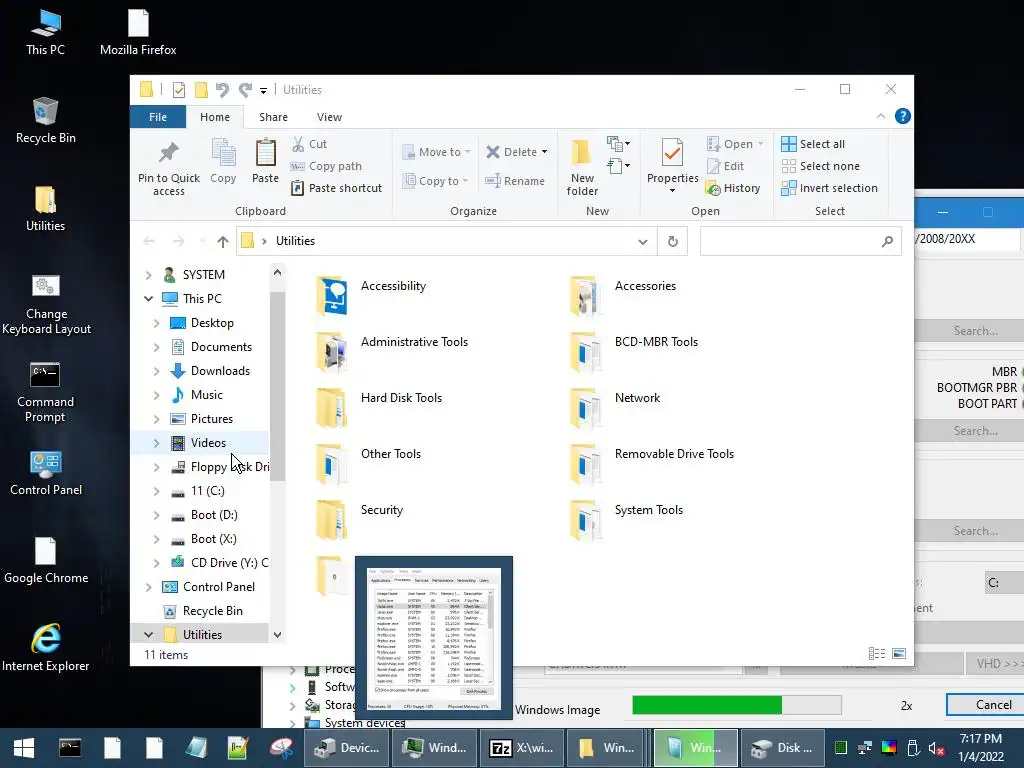Collapse the ribbon chevron
The height and width of the screenshot is (768, 1024).
point(880,116)
